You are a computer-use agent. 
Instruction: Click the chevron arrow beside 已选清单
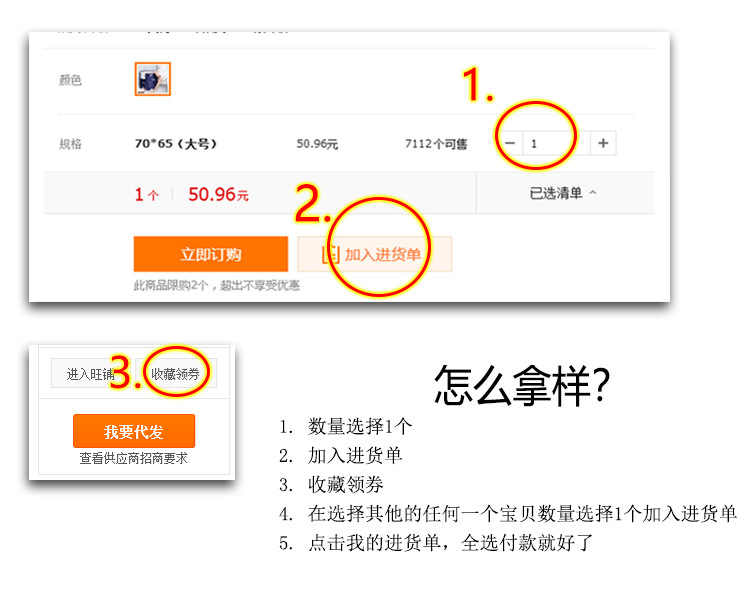click(593, 192)
